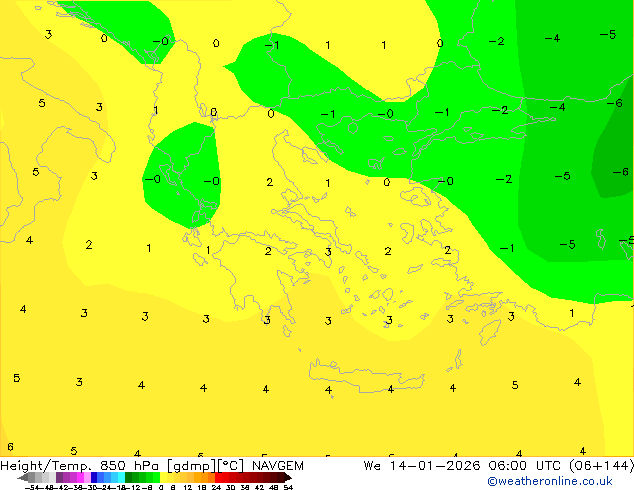Select the pure red legend swatch at 24
This screenshot has width=634, height=490.
pos(218,477)
